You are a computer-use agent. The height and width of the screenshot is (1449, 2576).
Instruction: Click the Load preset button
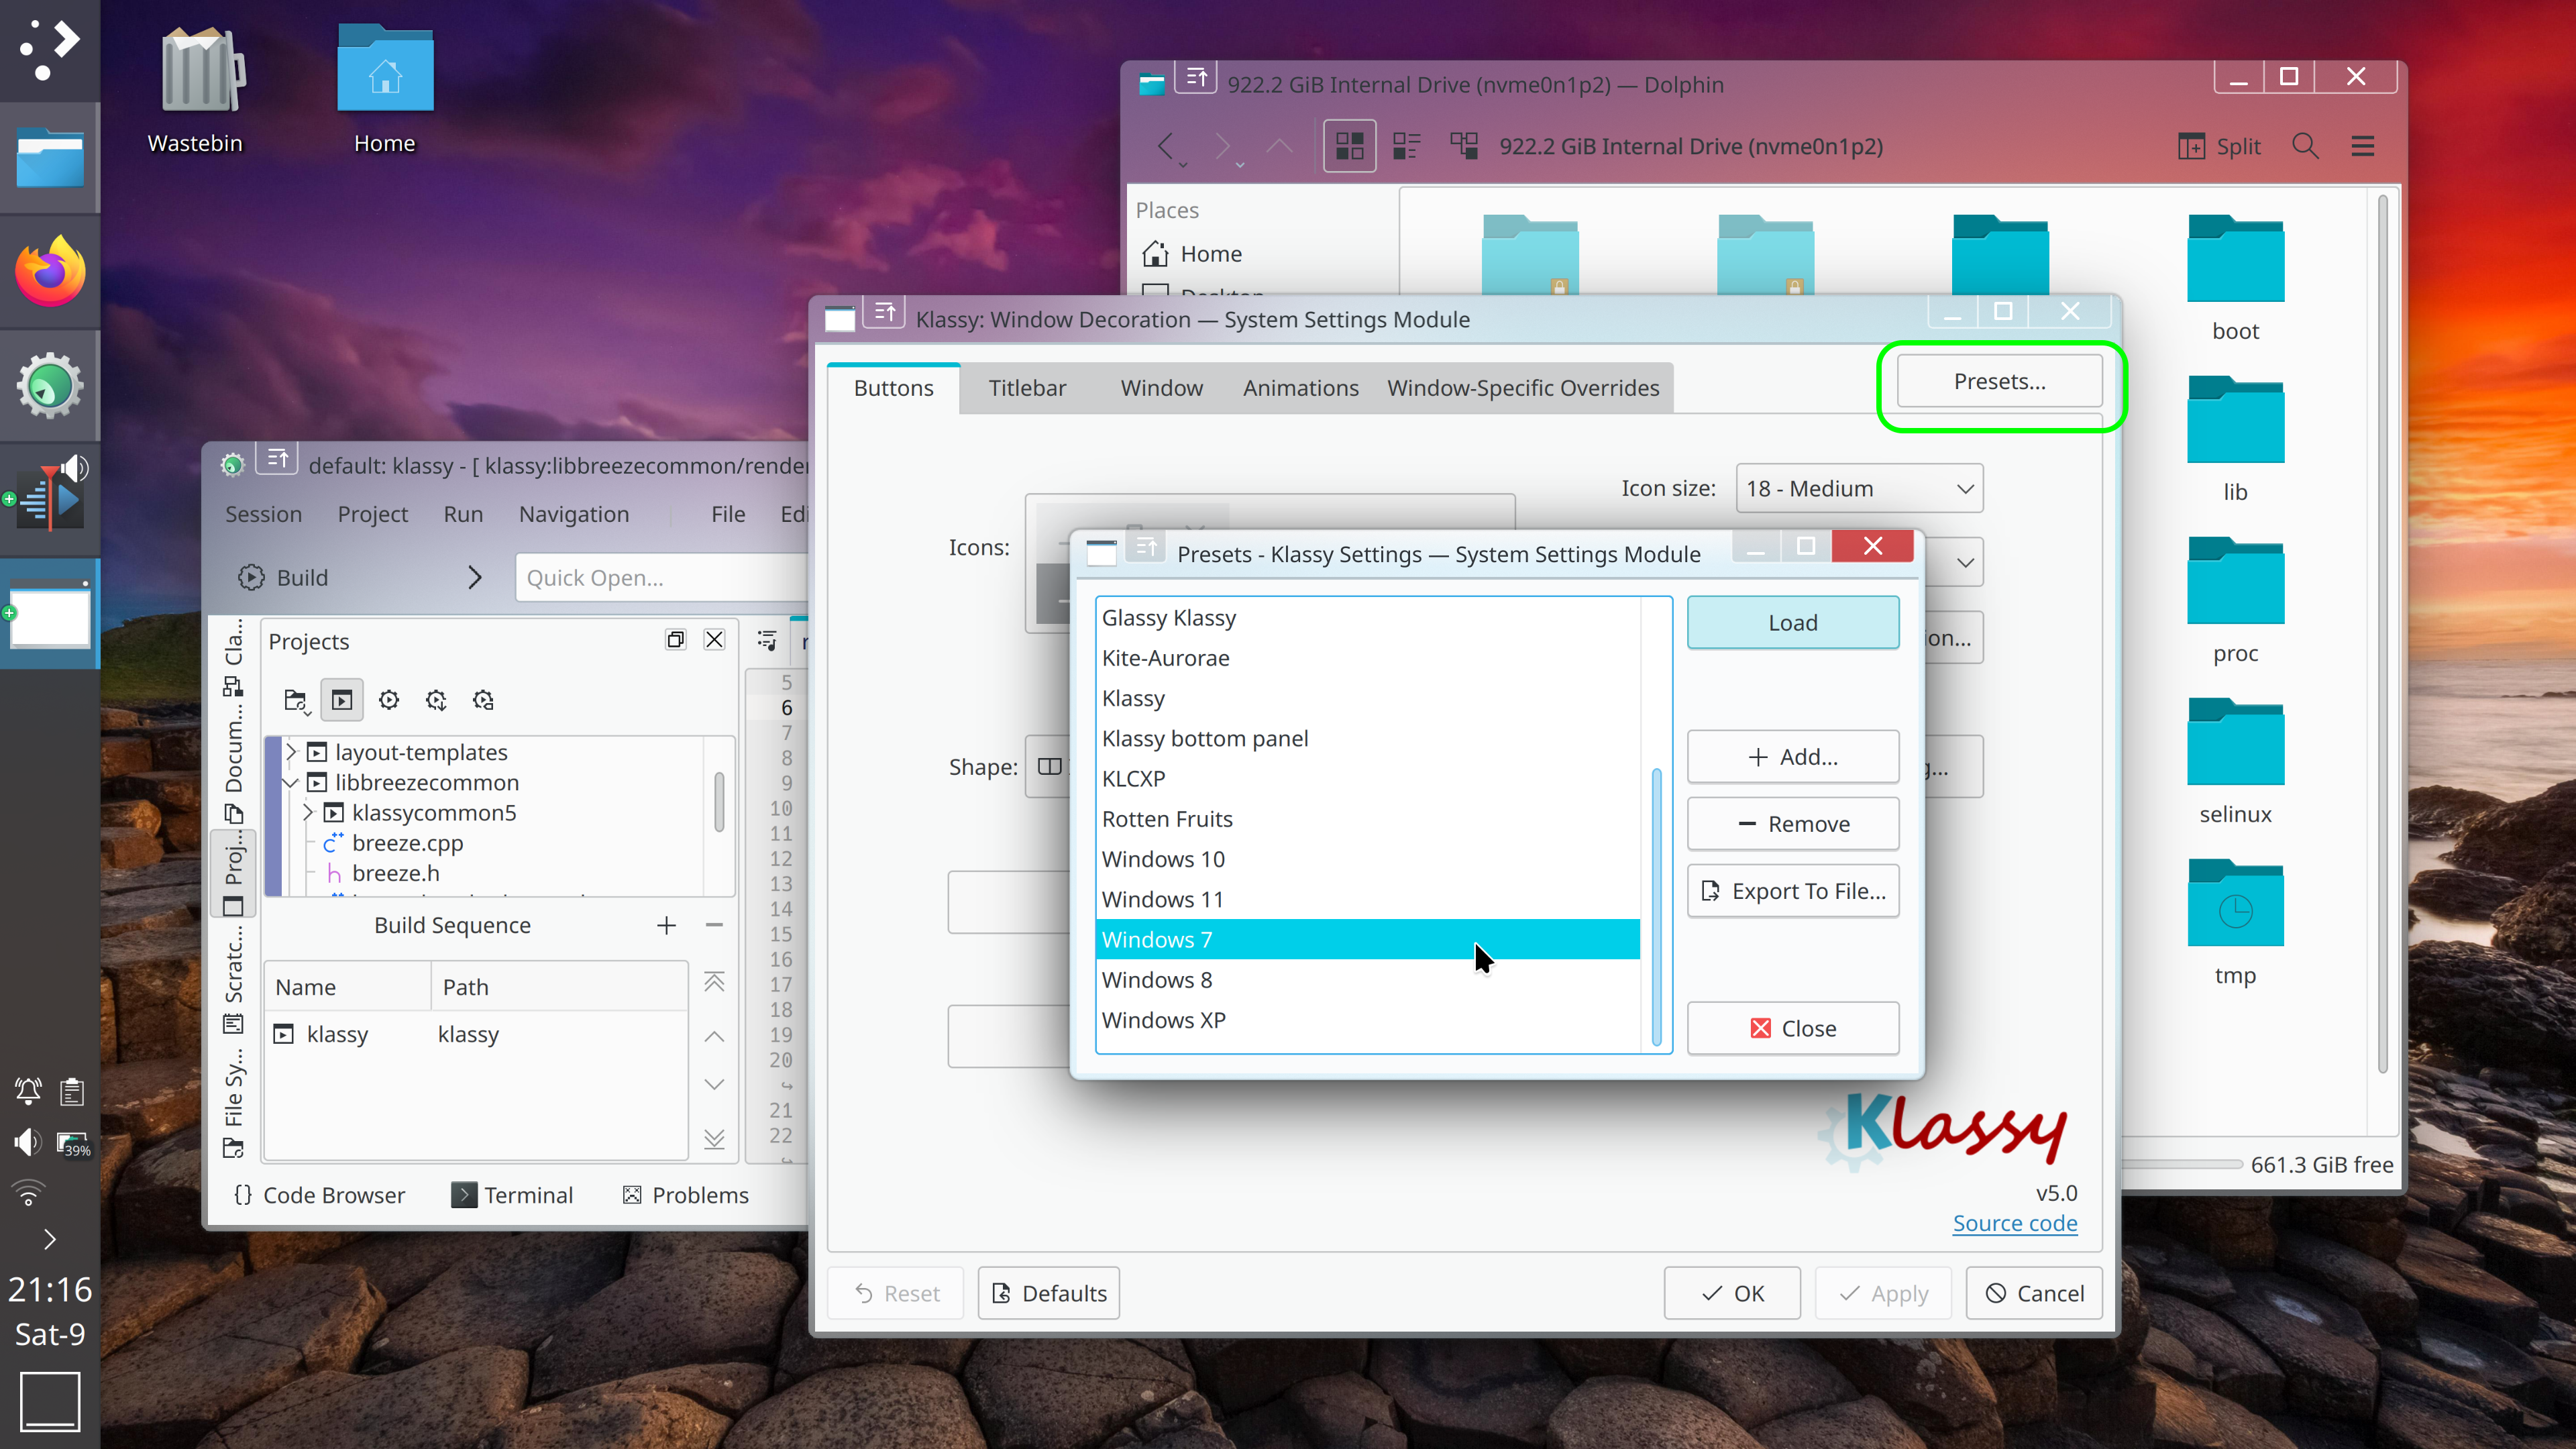[1793, 622]
